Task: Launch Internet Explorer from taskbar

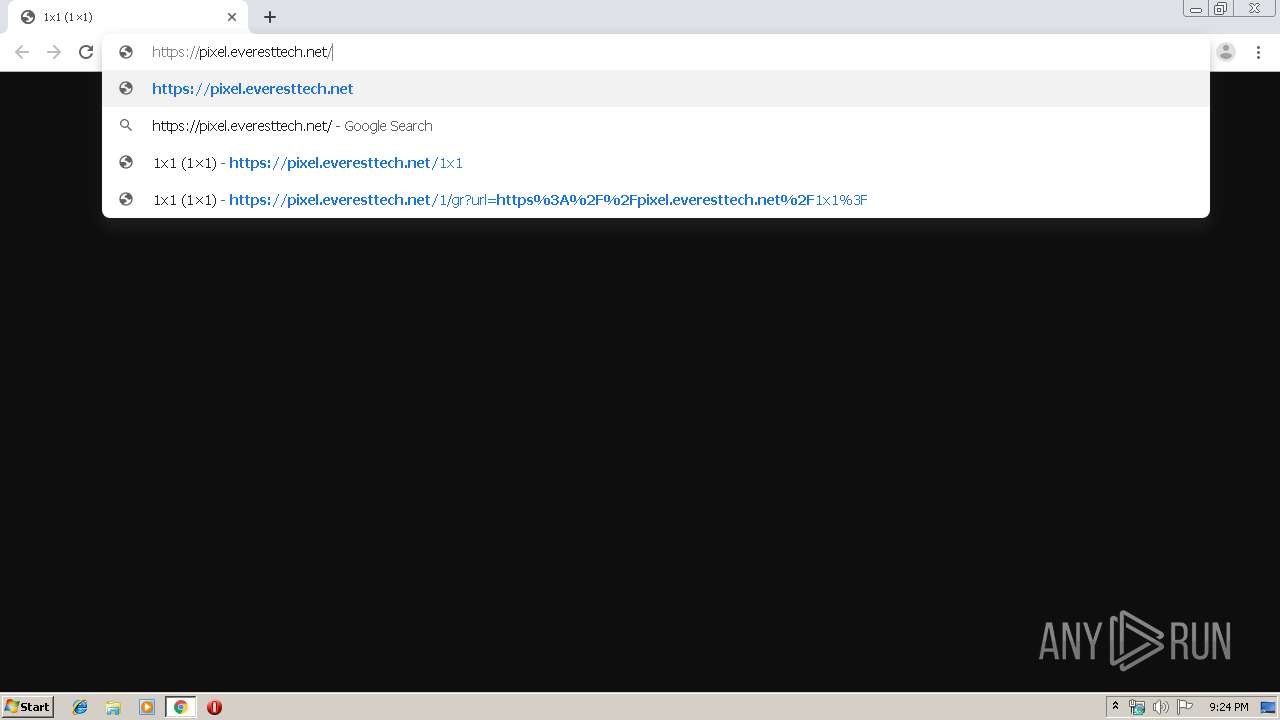Action: click(x=80, y=707)
